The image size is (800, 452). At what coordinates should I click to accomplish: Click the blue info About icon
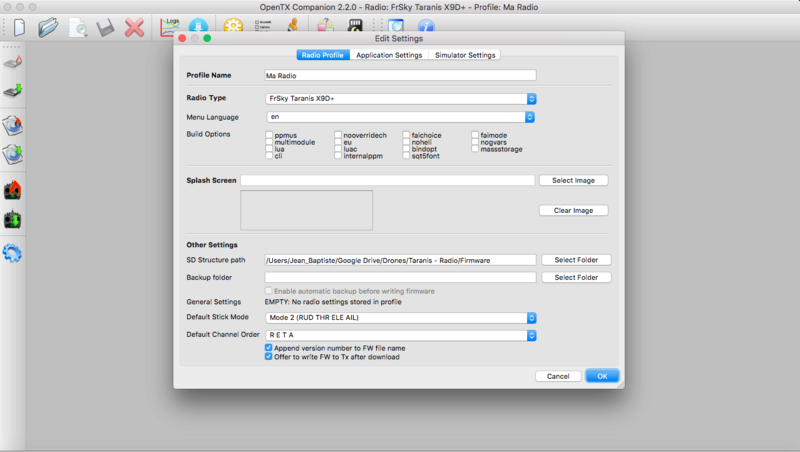426,26
